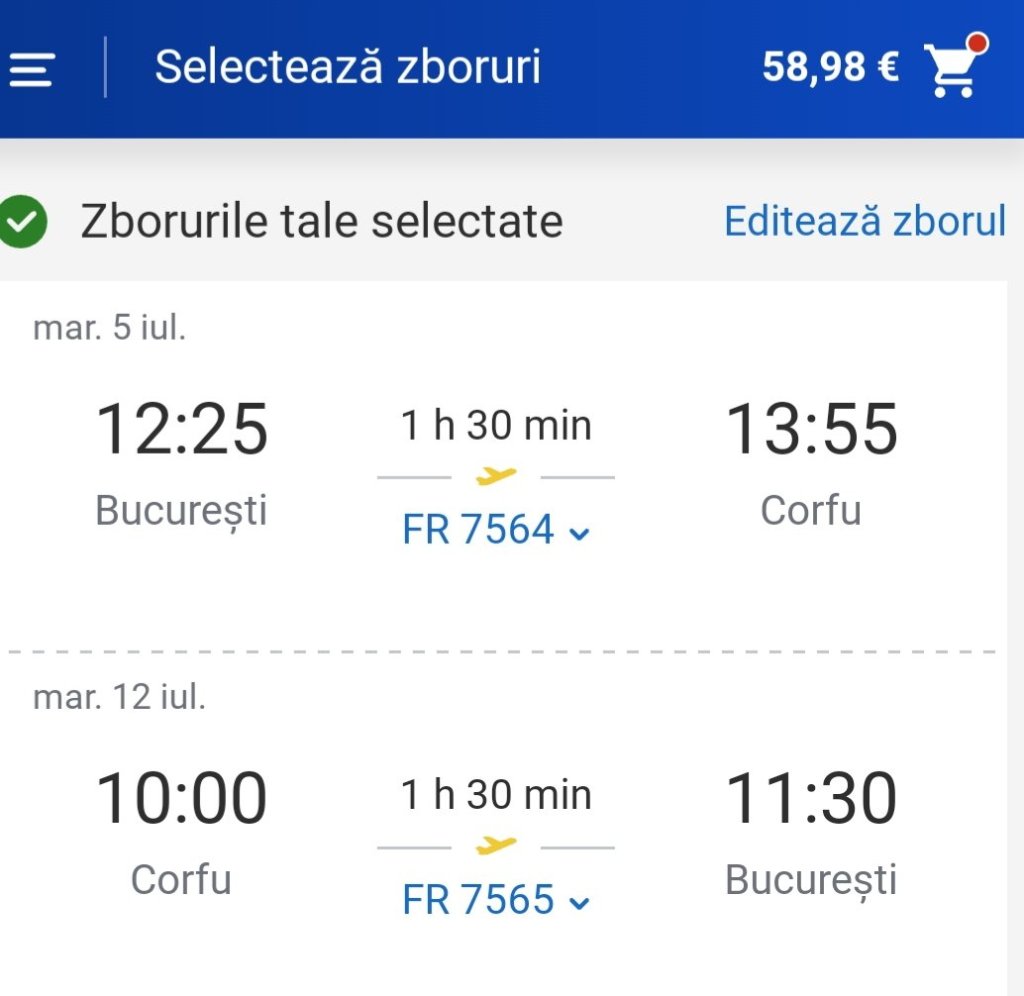Click the mar. 5 iul. date label
Image resolution: width=1024 pixels, height=996 pixels.
click(110, 328)
